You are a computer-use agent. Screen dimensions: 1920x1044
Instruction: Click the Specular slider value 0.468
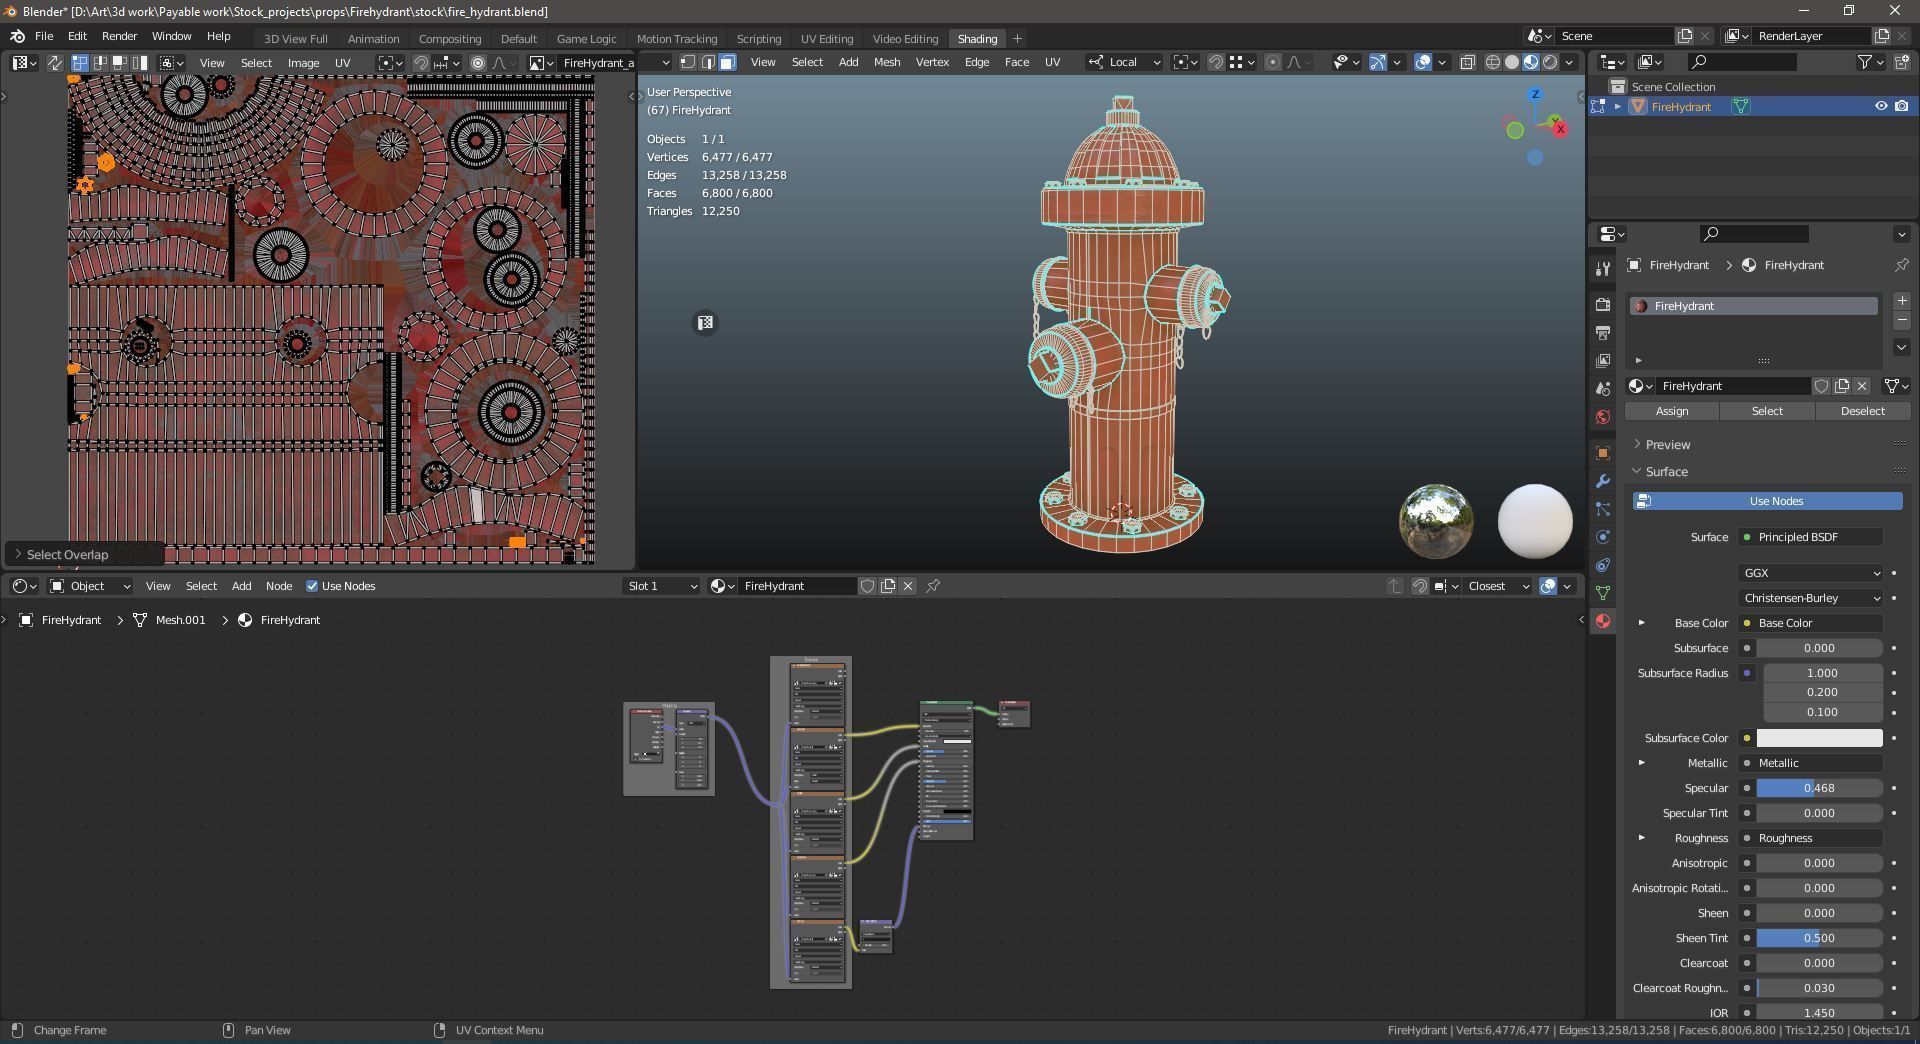[1819, 788]
